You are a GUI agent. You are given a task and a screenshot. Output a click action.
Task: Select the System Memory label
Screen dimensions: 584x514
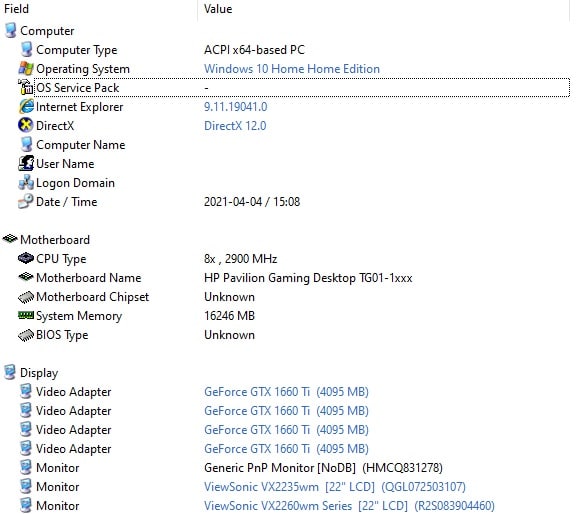(79, 316)
